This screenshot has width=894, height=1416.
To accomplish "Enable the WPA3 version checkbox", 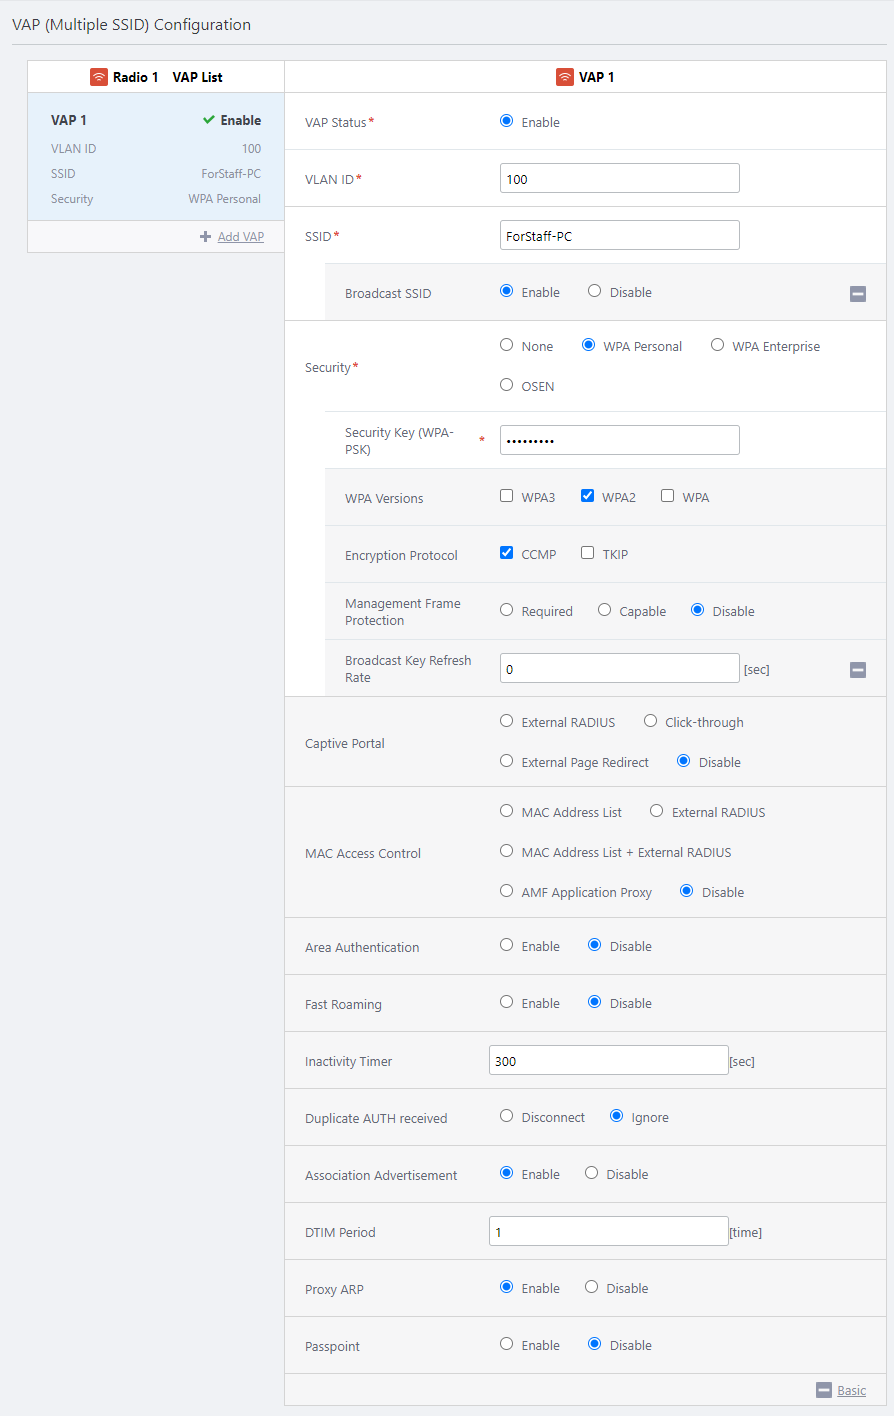I will click(x=507, y=496).
